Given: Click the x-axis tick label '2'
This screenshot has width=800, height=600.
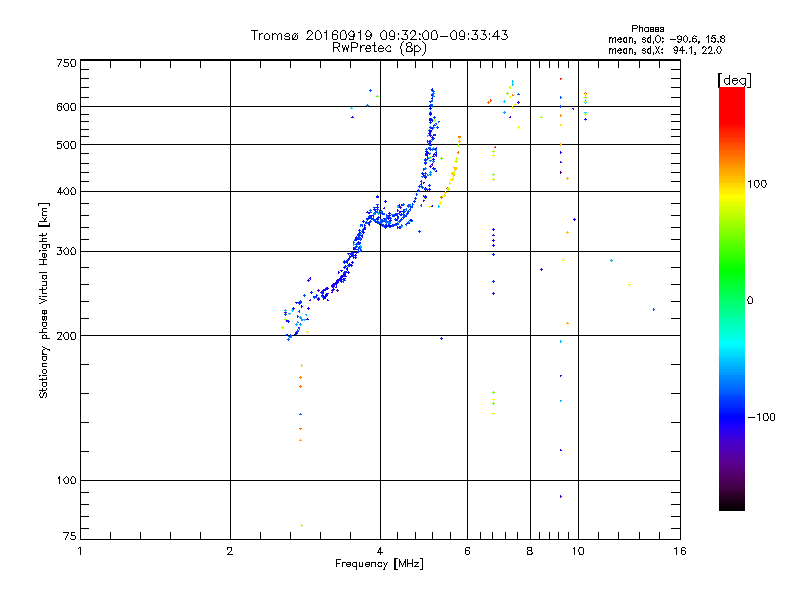Looking at the screenshot, I should click(x=230, y=551).
